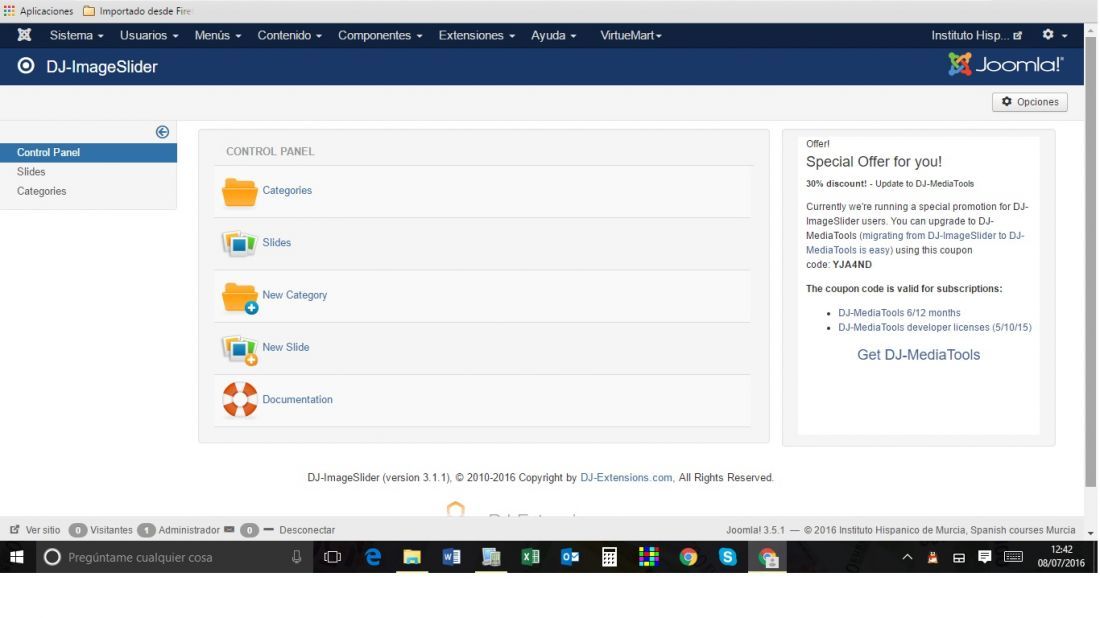Open the Windows Start menu
This screenshot has height=618, width=1100.
[x=17, y=557]
